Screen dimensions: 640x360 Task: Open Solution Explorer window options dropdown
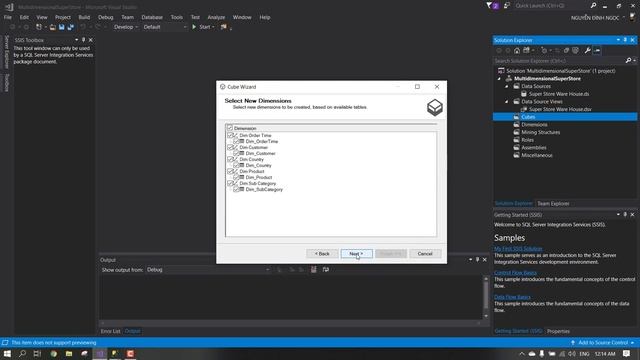click(618, 40)
